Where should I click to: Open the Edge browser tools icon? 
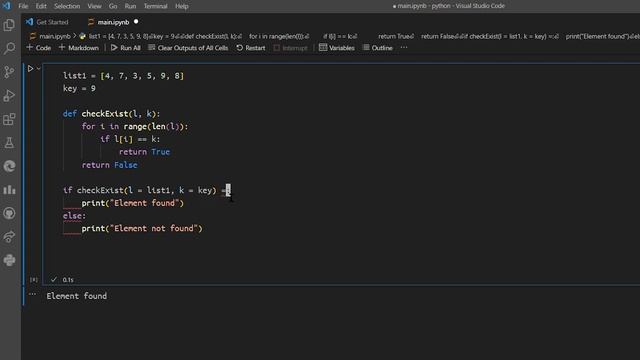[x=9, y=166]
